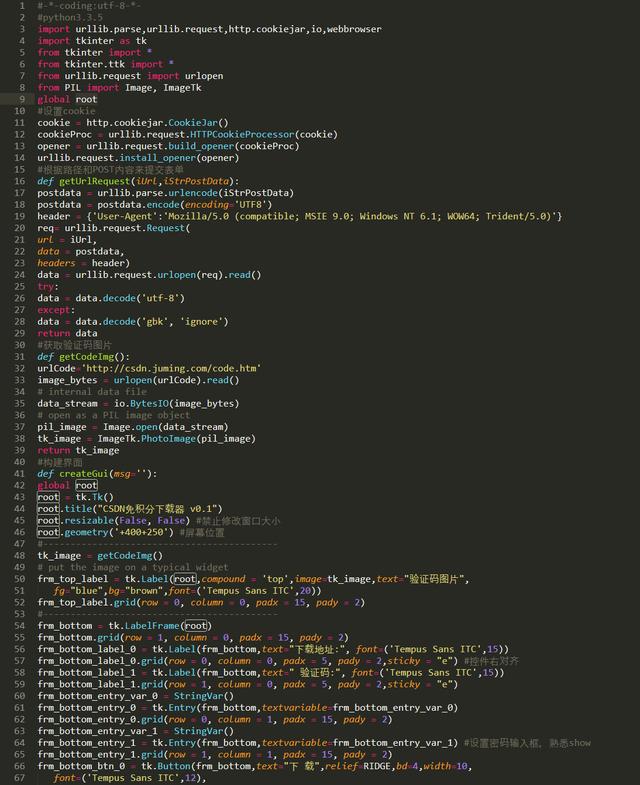This screenshot has width=640, height=785.
Task: Click the 'try:' keyword
Action: 48,286
